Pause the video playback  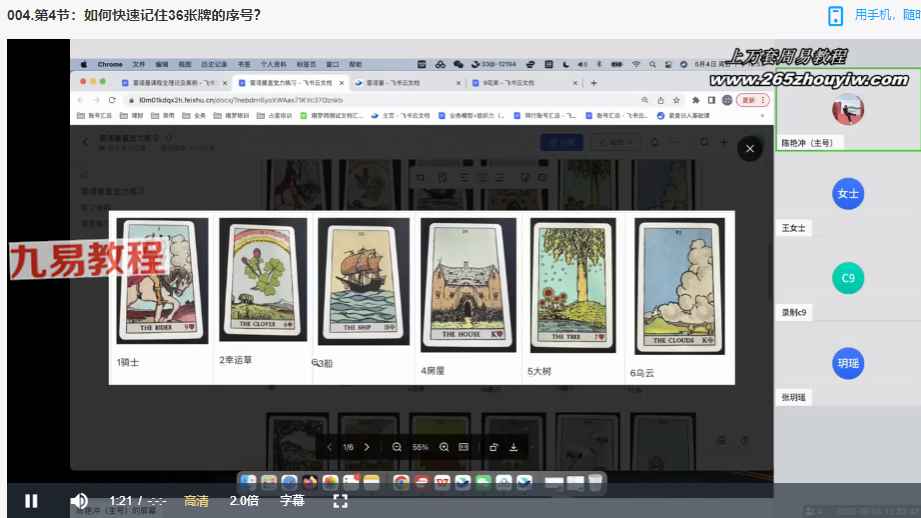point(32,501)
